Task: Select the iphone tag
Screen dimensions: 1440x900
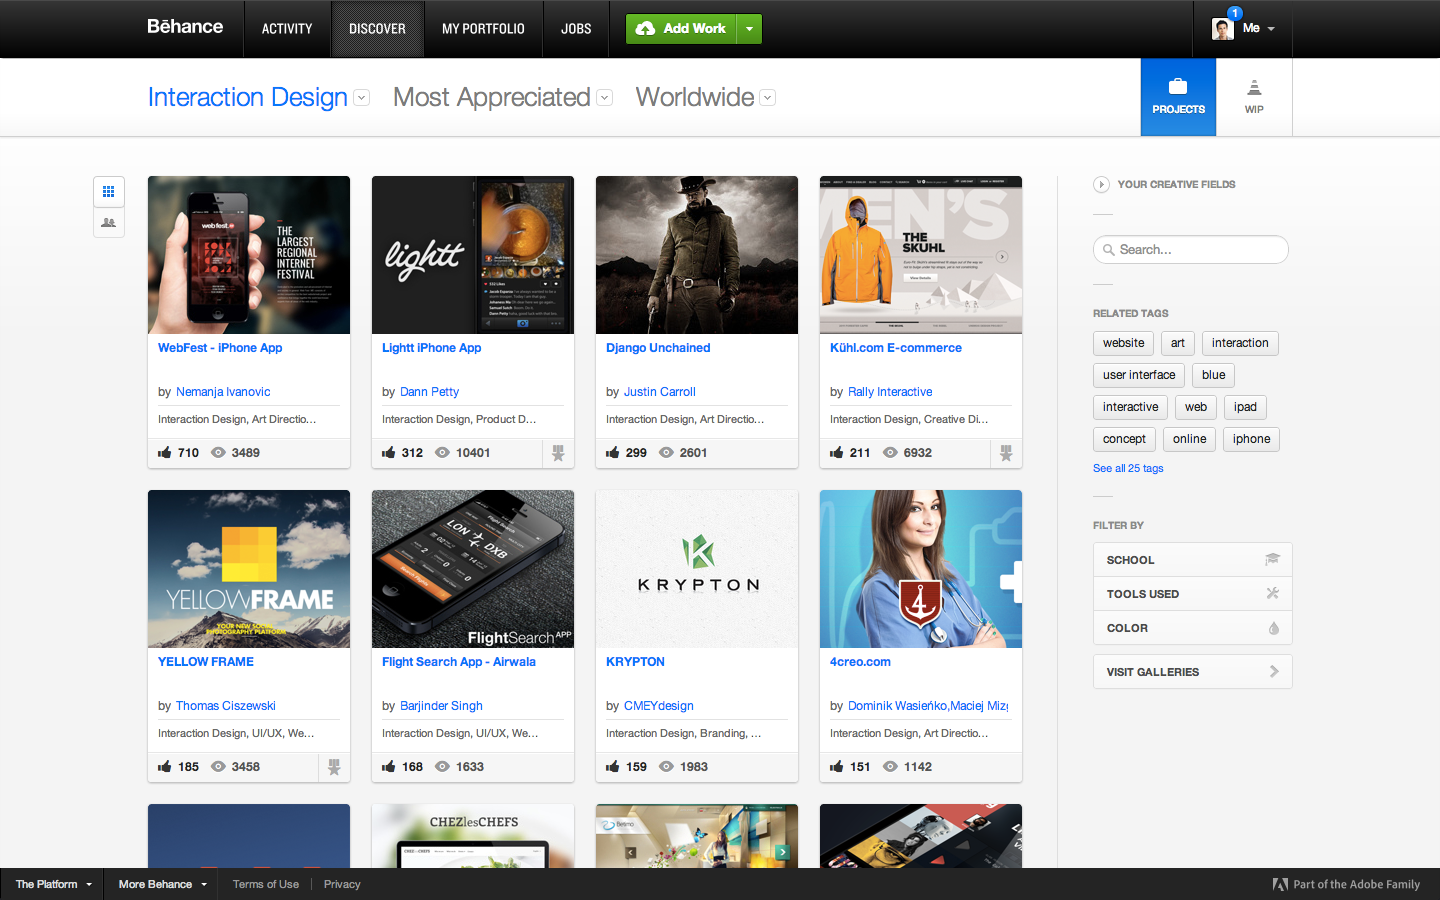Action: (1251, 439)
